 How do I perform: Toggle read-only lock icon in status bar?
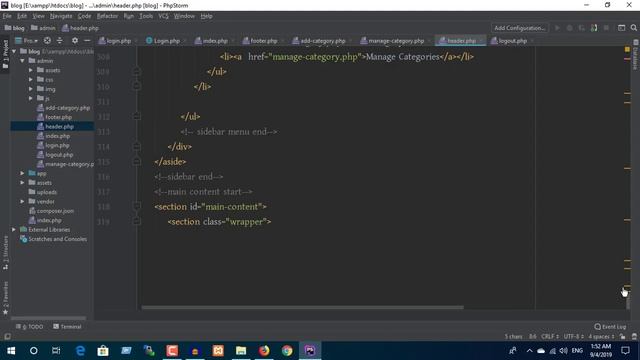[x=622, y=337]
